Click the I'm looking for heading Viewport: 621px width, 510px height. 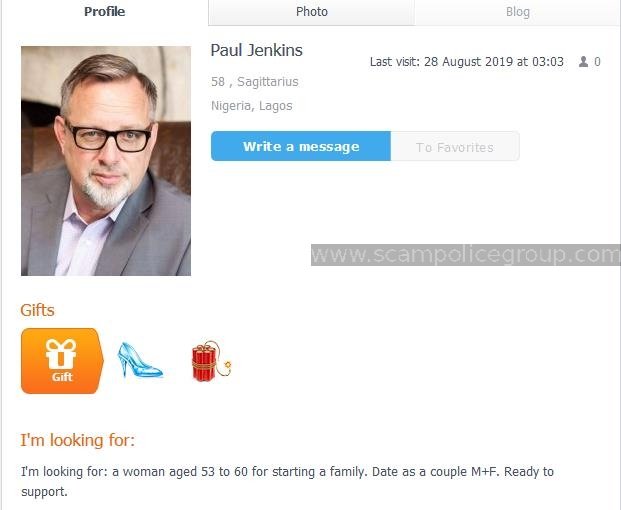(78, 440)
